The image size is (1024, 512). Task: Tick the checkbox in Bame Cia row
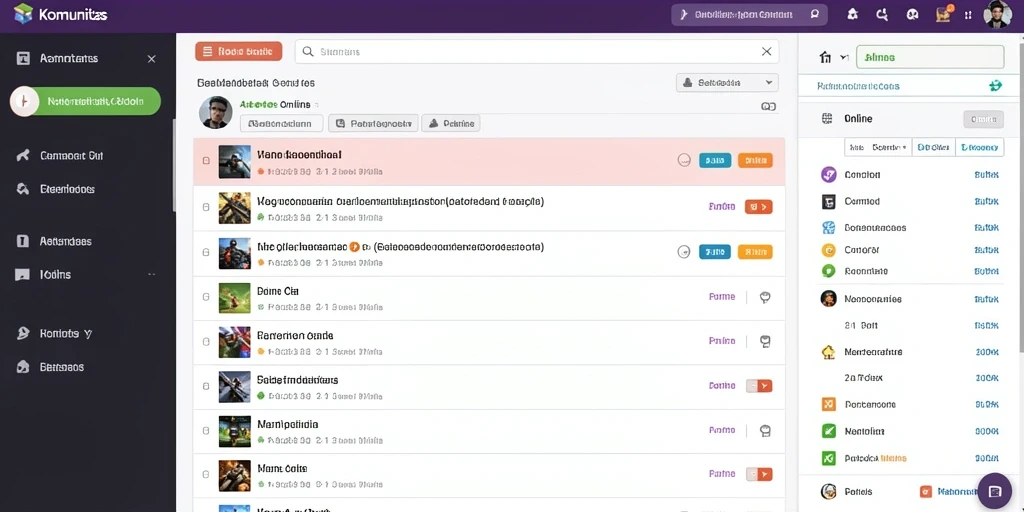click(x=206, y=296)
